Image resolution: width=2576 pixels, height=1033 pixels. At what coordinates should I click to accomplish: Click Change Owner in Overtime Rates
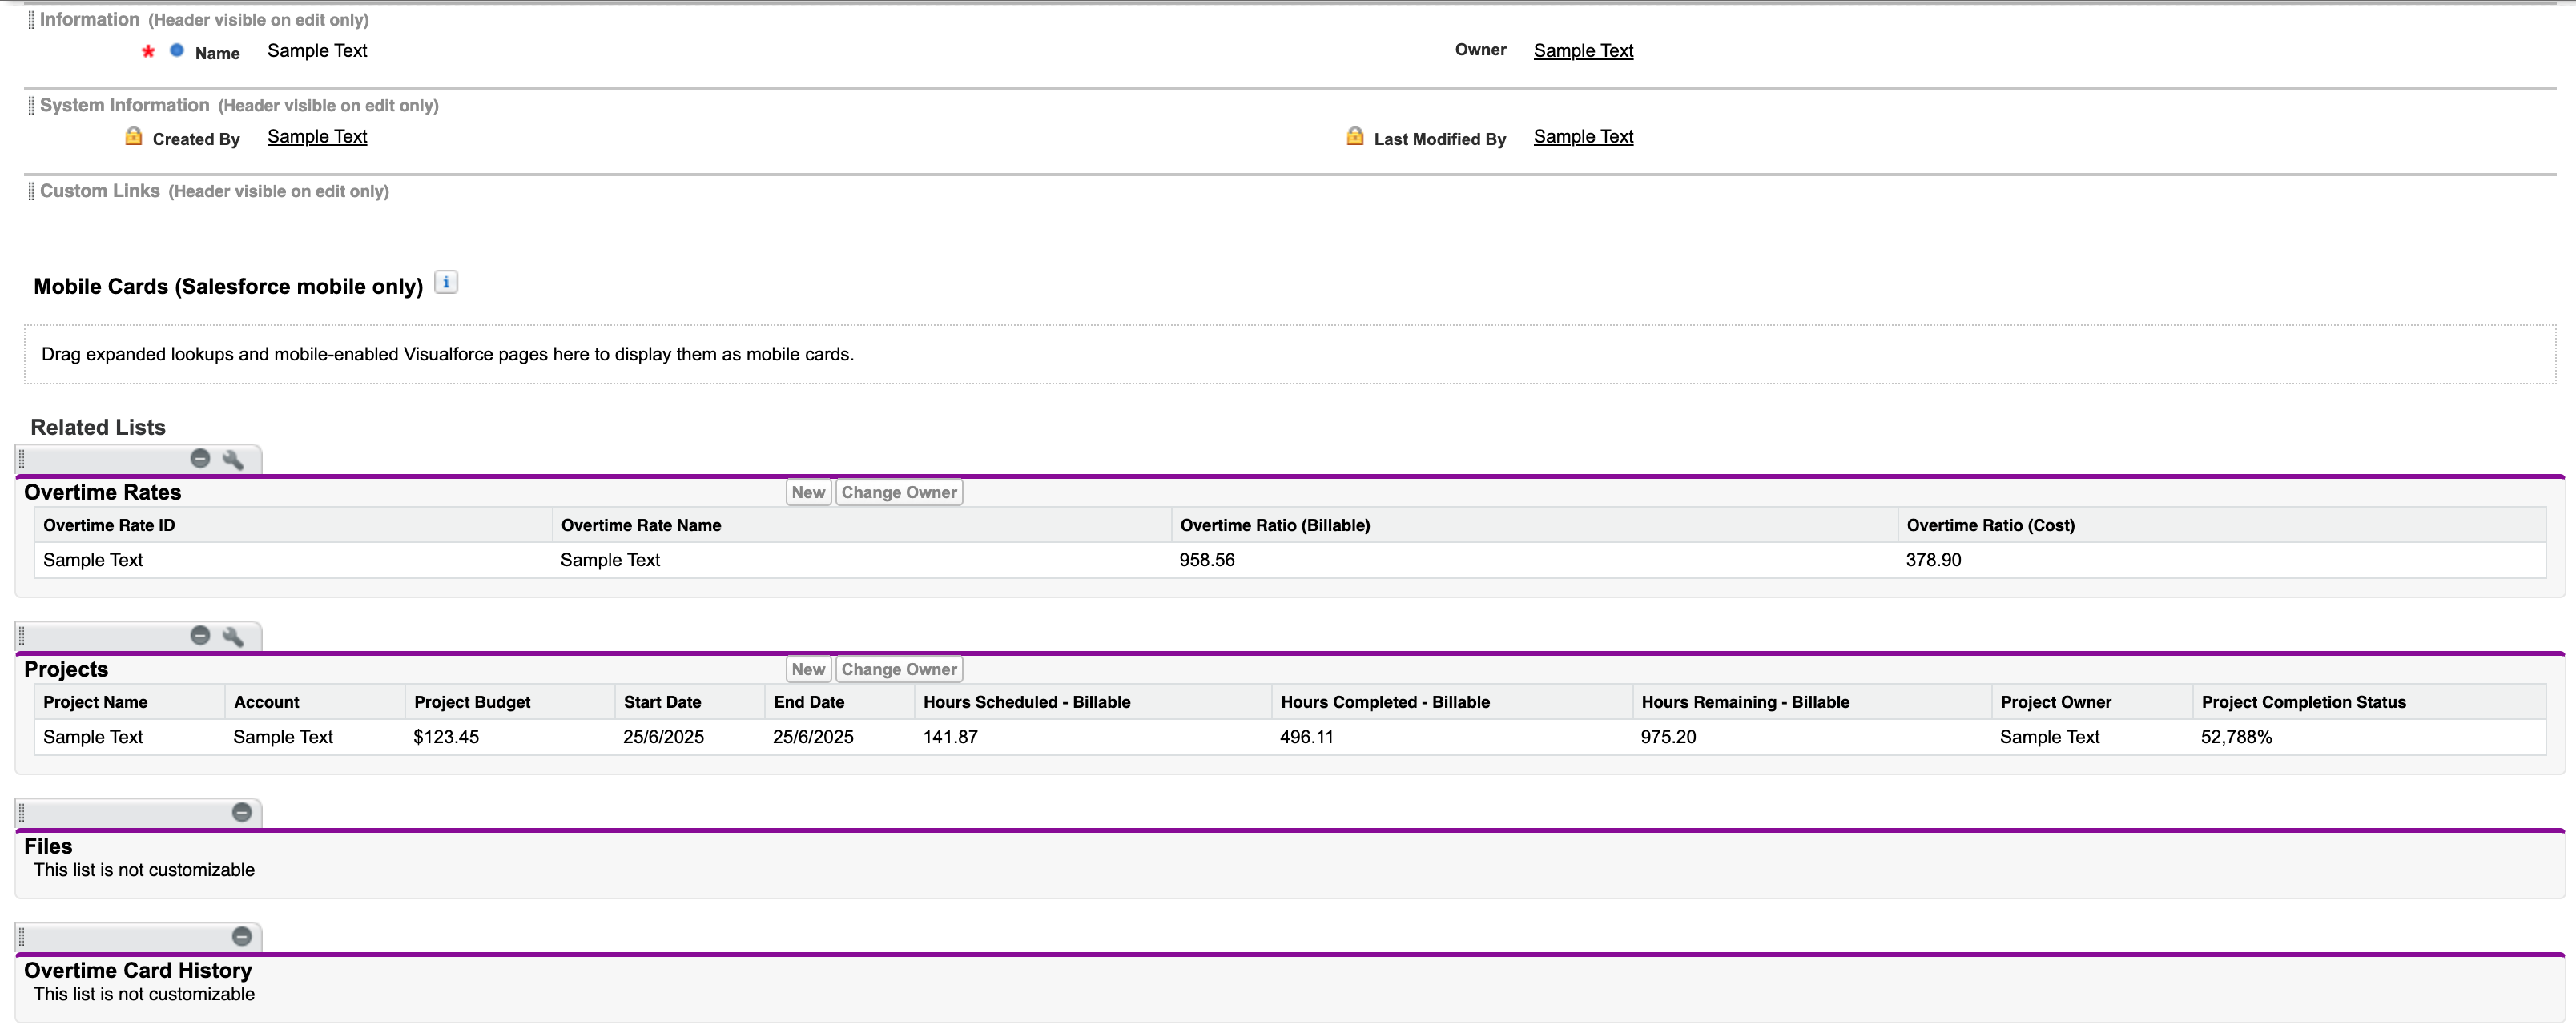point(899,492)
